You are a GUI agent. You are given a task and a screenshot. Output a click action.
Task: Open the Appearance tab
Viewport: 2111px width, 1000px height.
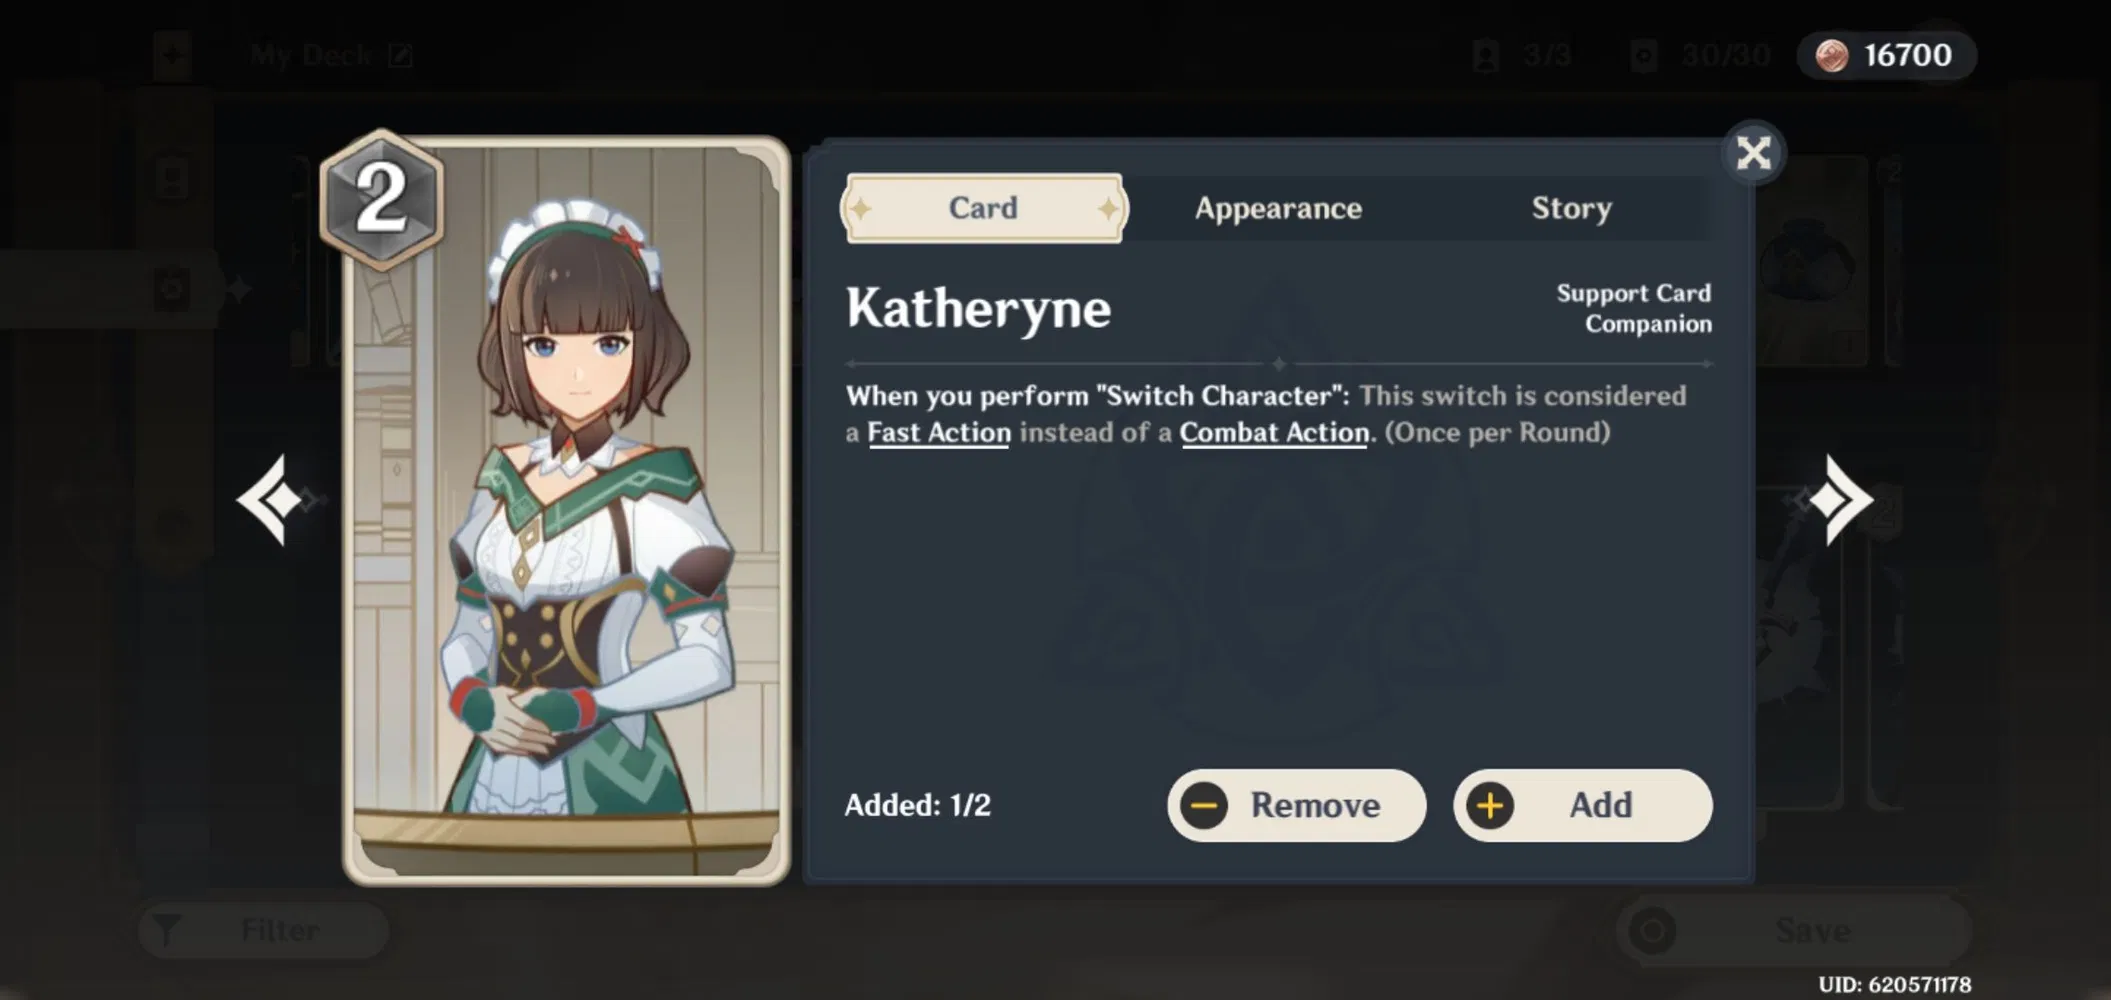[1278, 208]
